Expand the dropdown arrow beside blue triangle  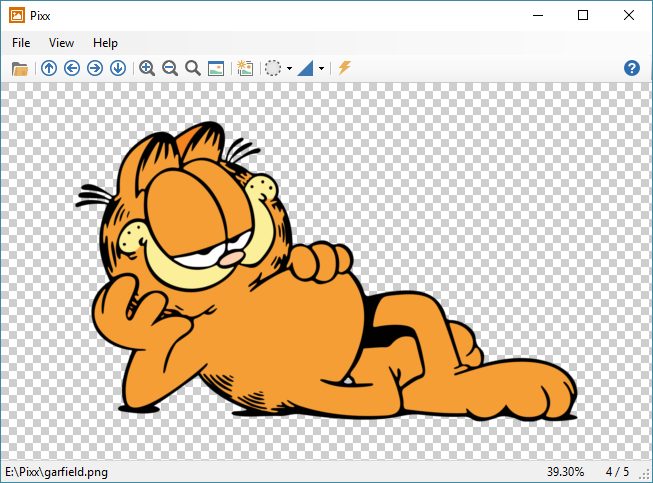321,69
